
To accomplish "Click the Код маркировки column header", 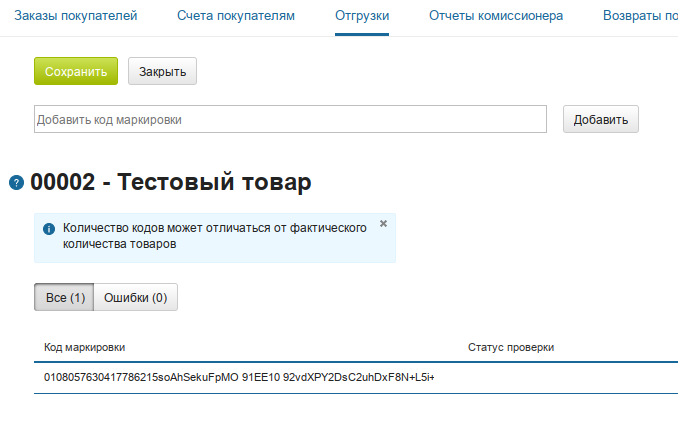I will (85, 347).
